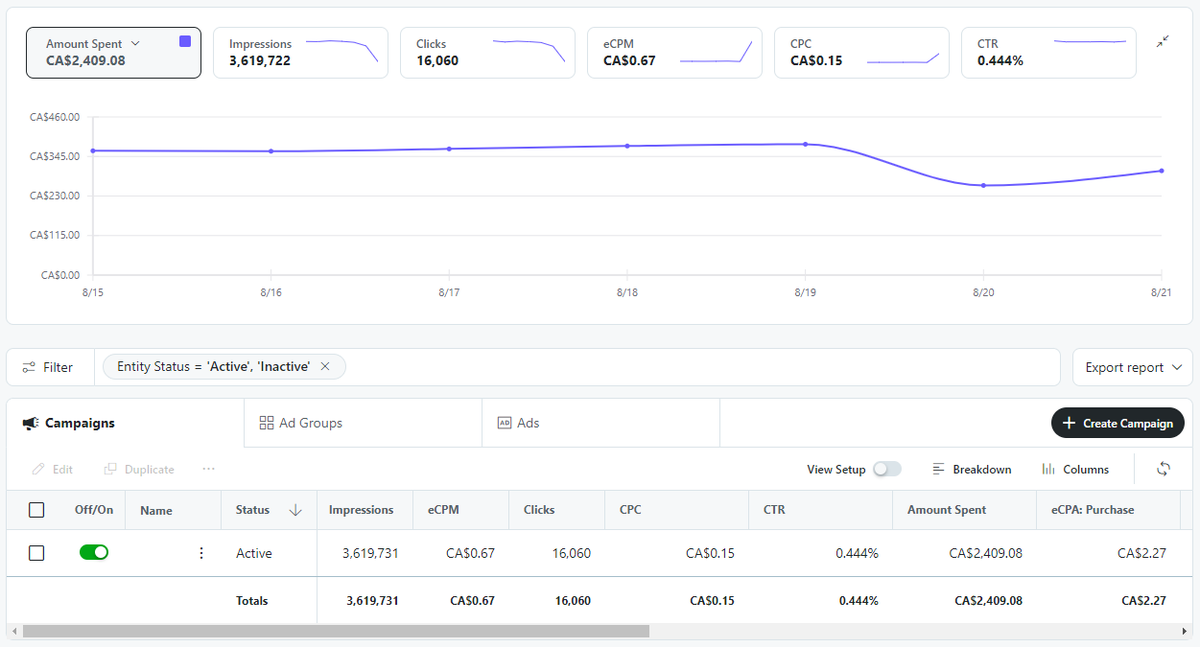Open the Breakdown menu
Viewport: 1200px width, 647px height.
click(971, 469)
